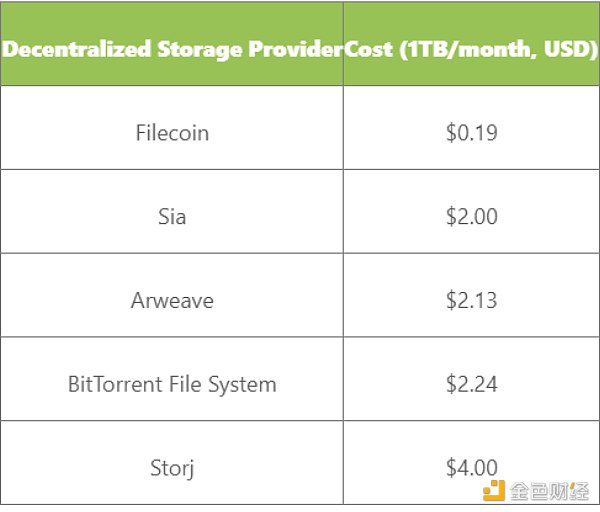Viewport: 600px width, 512px height.
Task: Click the word Decentralized in the header
Action: 77,49
